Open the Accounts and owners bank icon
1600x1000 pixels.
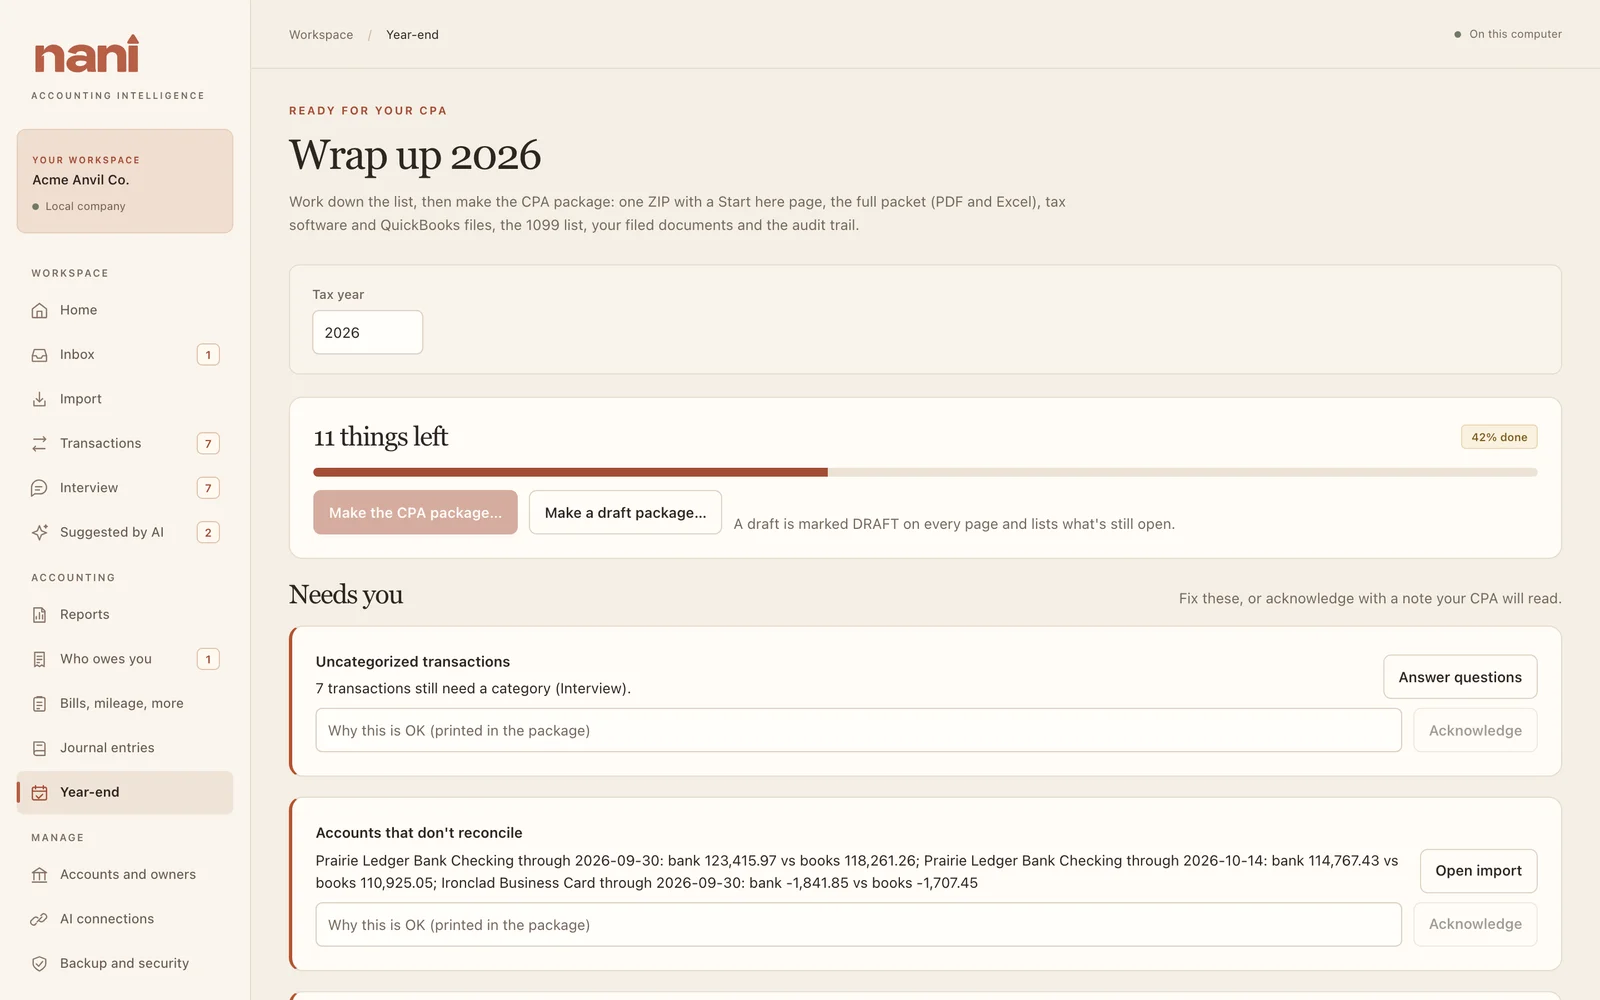coord(39,875)
